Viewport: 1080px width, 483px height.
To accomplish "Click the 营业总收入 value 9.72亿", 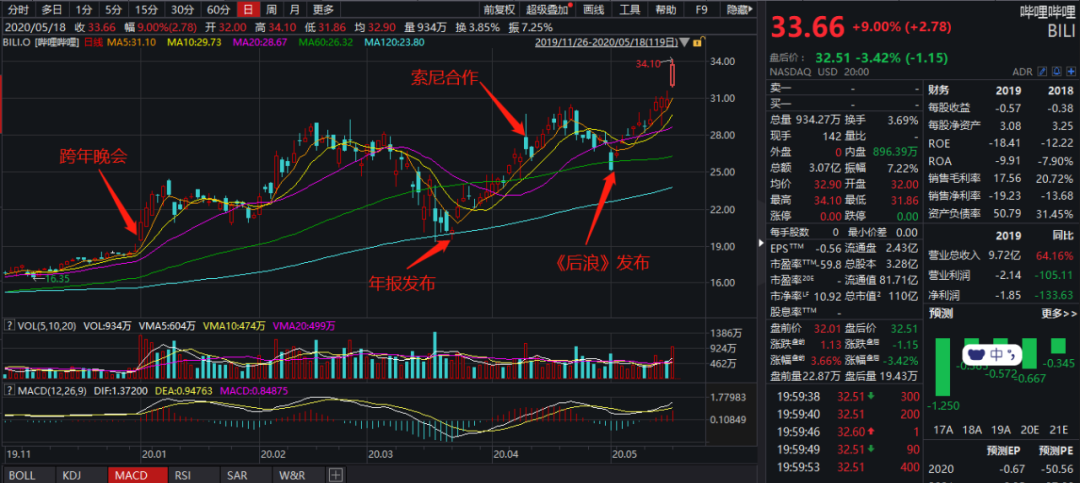I will click(x=1002, y=255).
